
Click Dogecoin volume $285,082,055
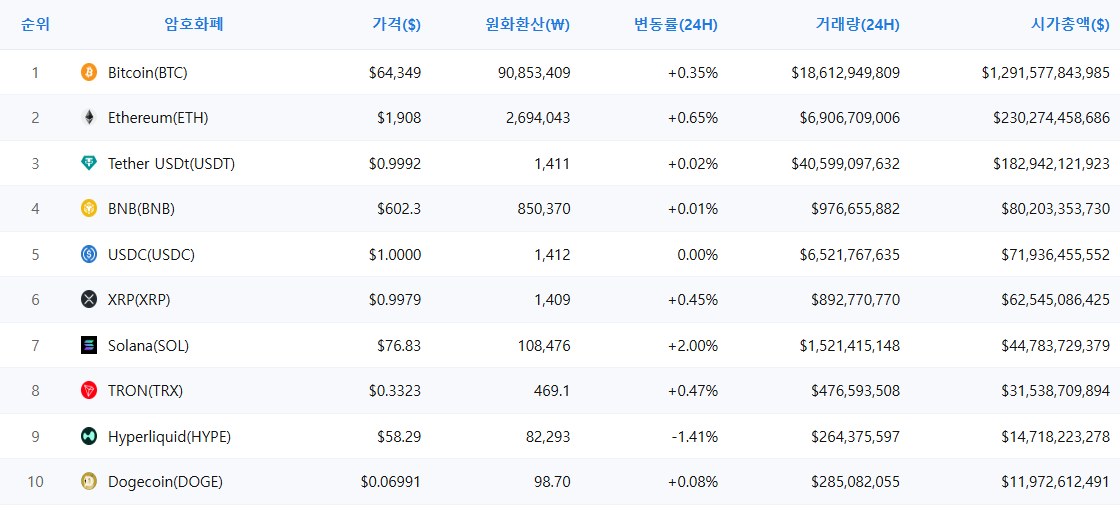click(856, 482)
